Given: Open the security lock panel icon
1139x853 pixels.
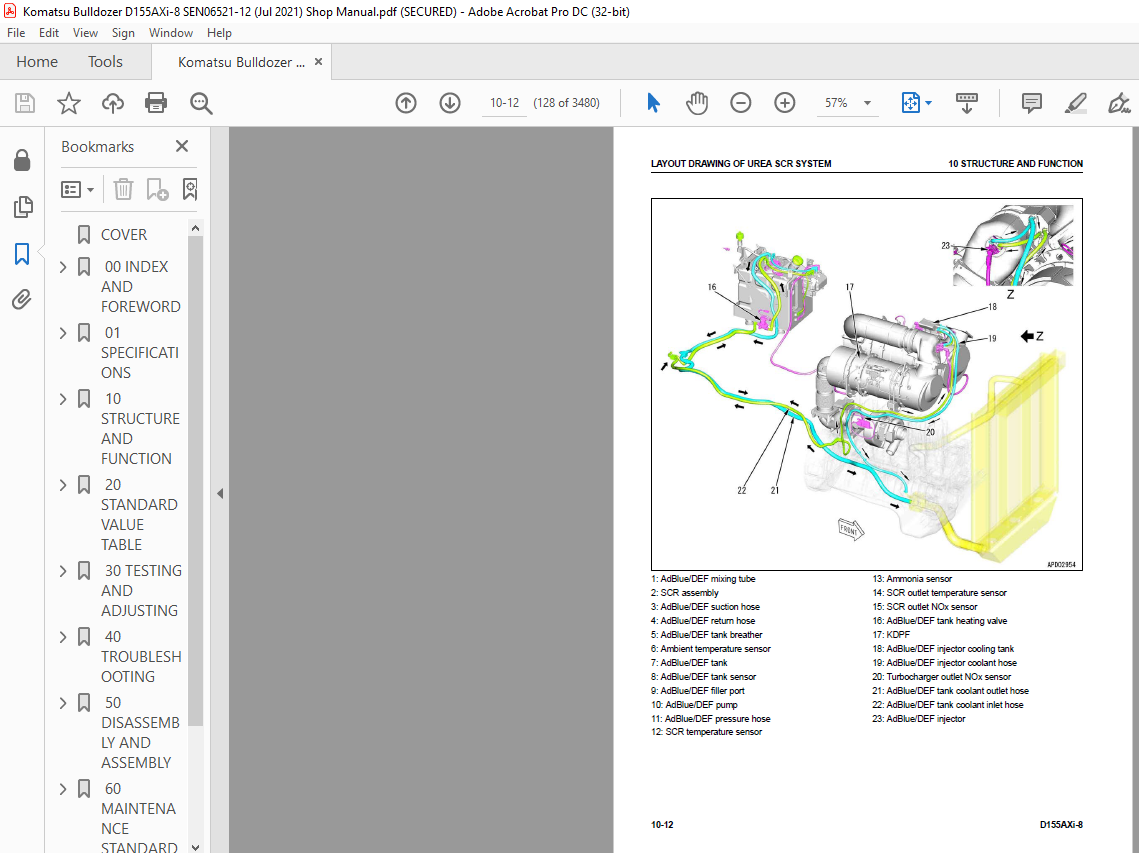Looking at the screenshot, I should click(23, 160).
